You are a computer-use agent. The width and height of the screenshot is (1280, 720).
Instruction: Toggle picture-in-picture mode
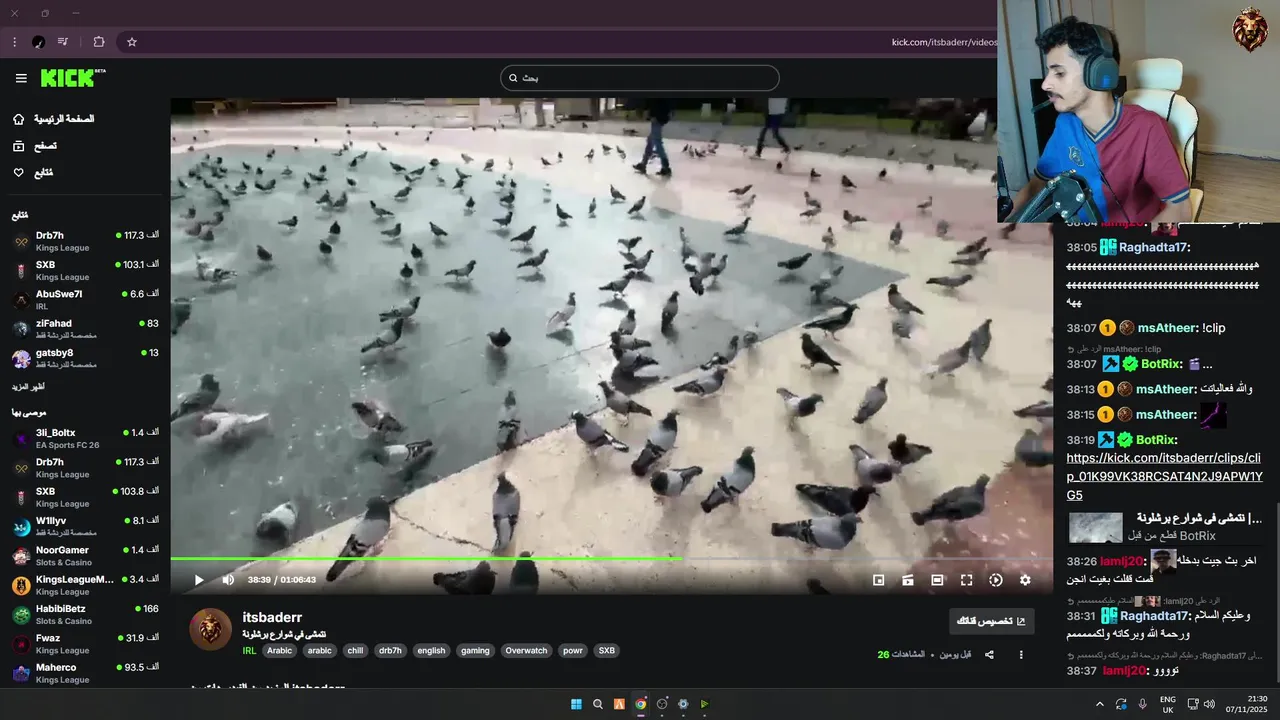(x=879, y=580)
